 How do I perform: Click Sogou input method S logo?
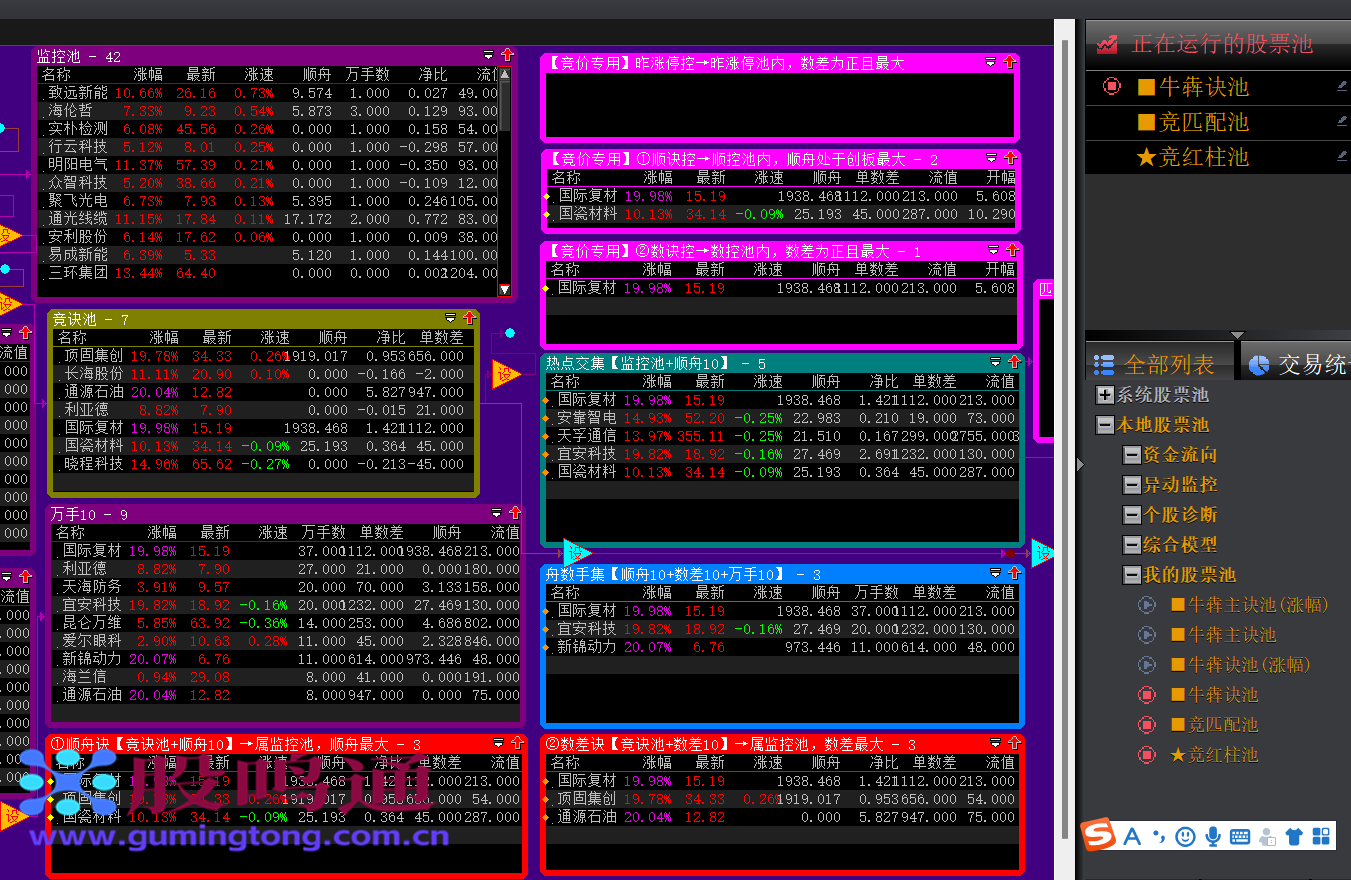pos(1099,835)
